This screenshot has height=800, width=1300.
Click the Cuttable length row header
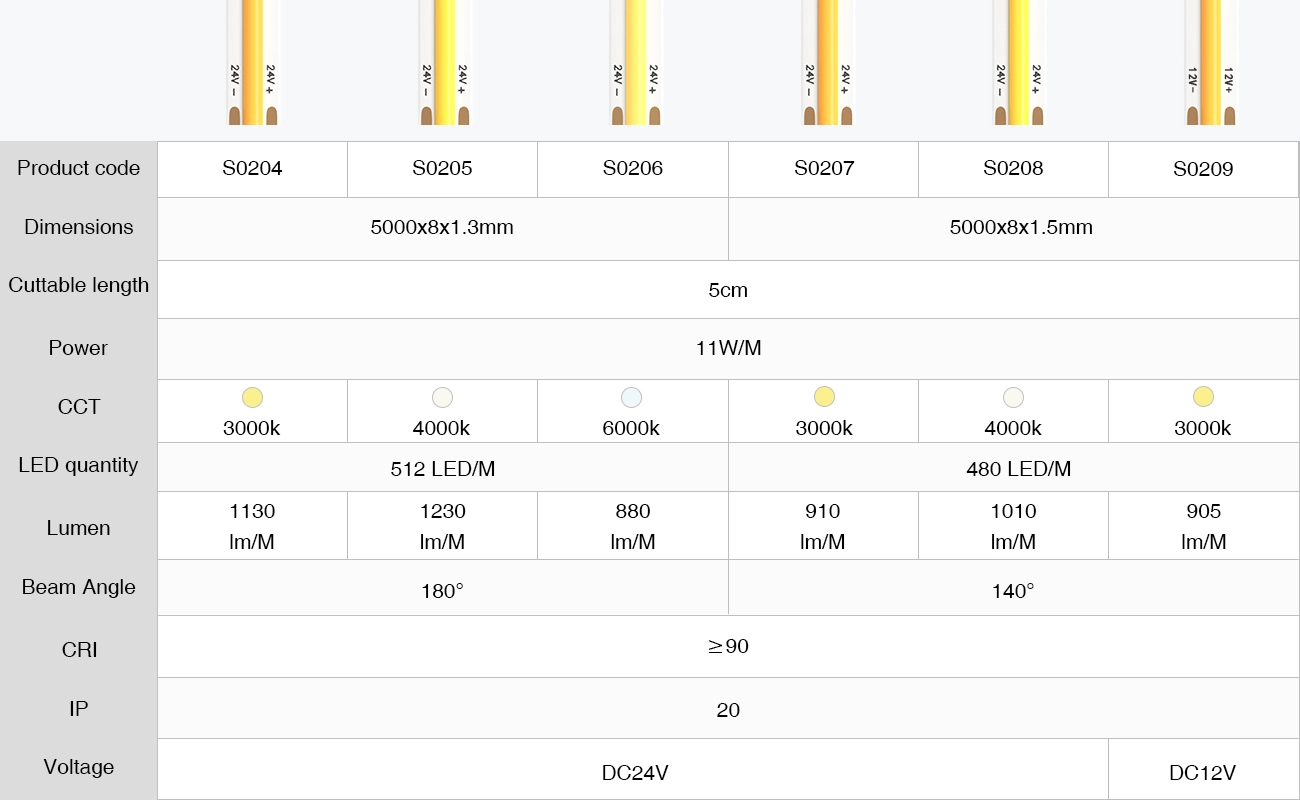pyautogui.click(x=78, y=285)
